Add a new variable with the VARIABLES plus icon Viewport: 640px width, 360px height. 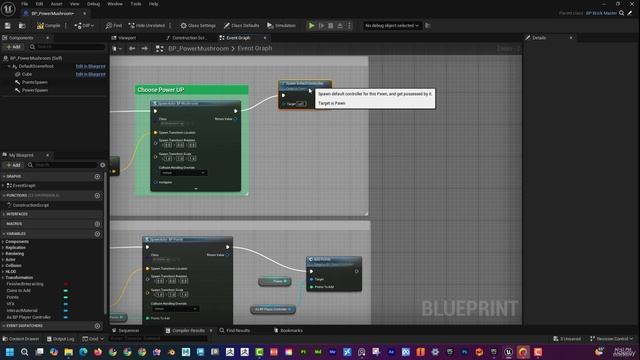click(x=97, y=234)
